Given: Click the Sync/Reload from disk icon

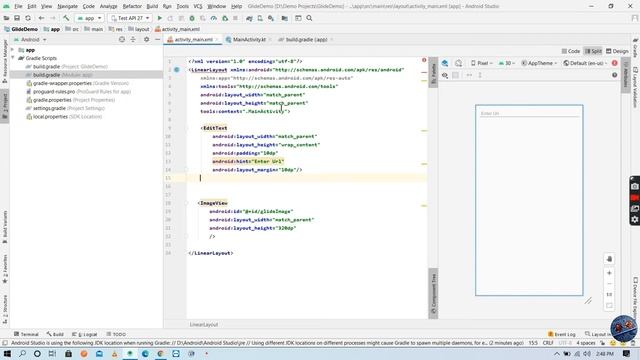Looking at the screenshot, I should point(28,18).
